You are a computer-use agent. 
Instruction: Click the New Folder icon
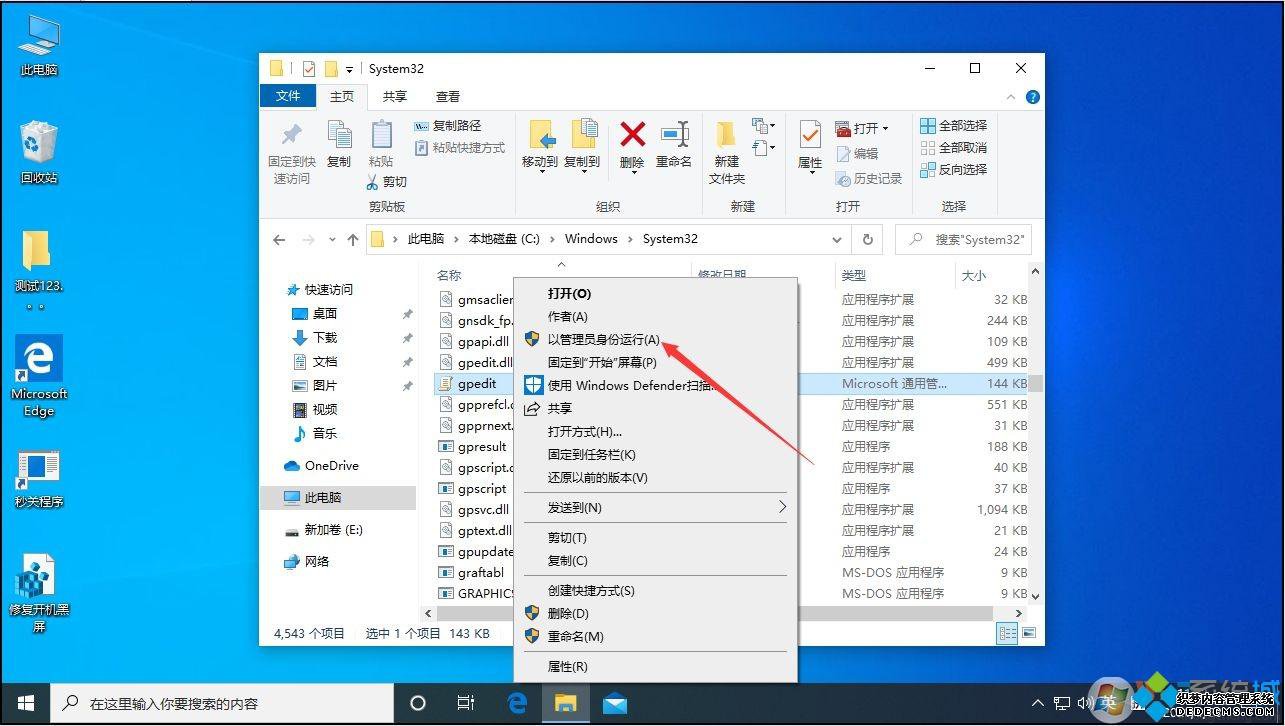pyautogui.click(x=726, y=135)
